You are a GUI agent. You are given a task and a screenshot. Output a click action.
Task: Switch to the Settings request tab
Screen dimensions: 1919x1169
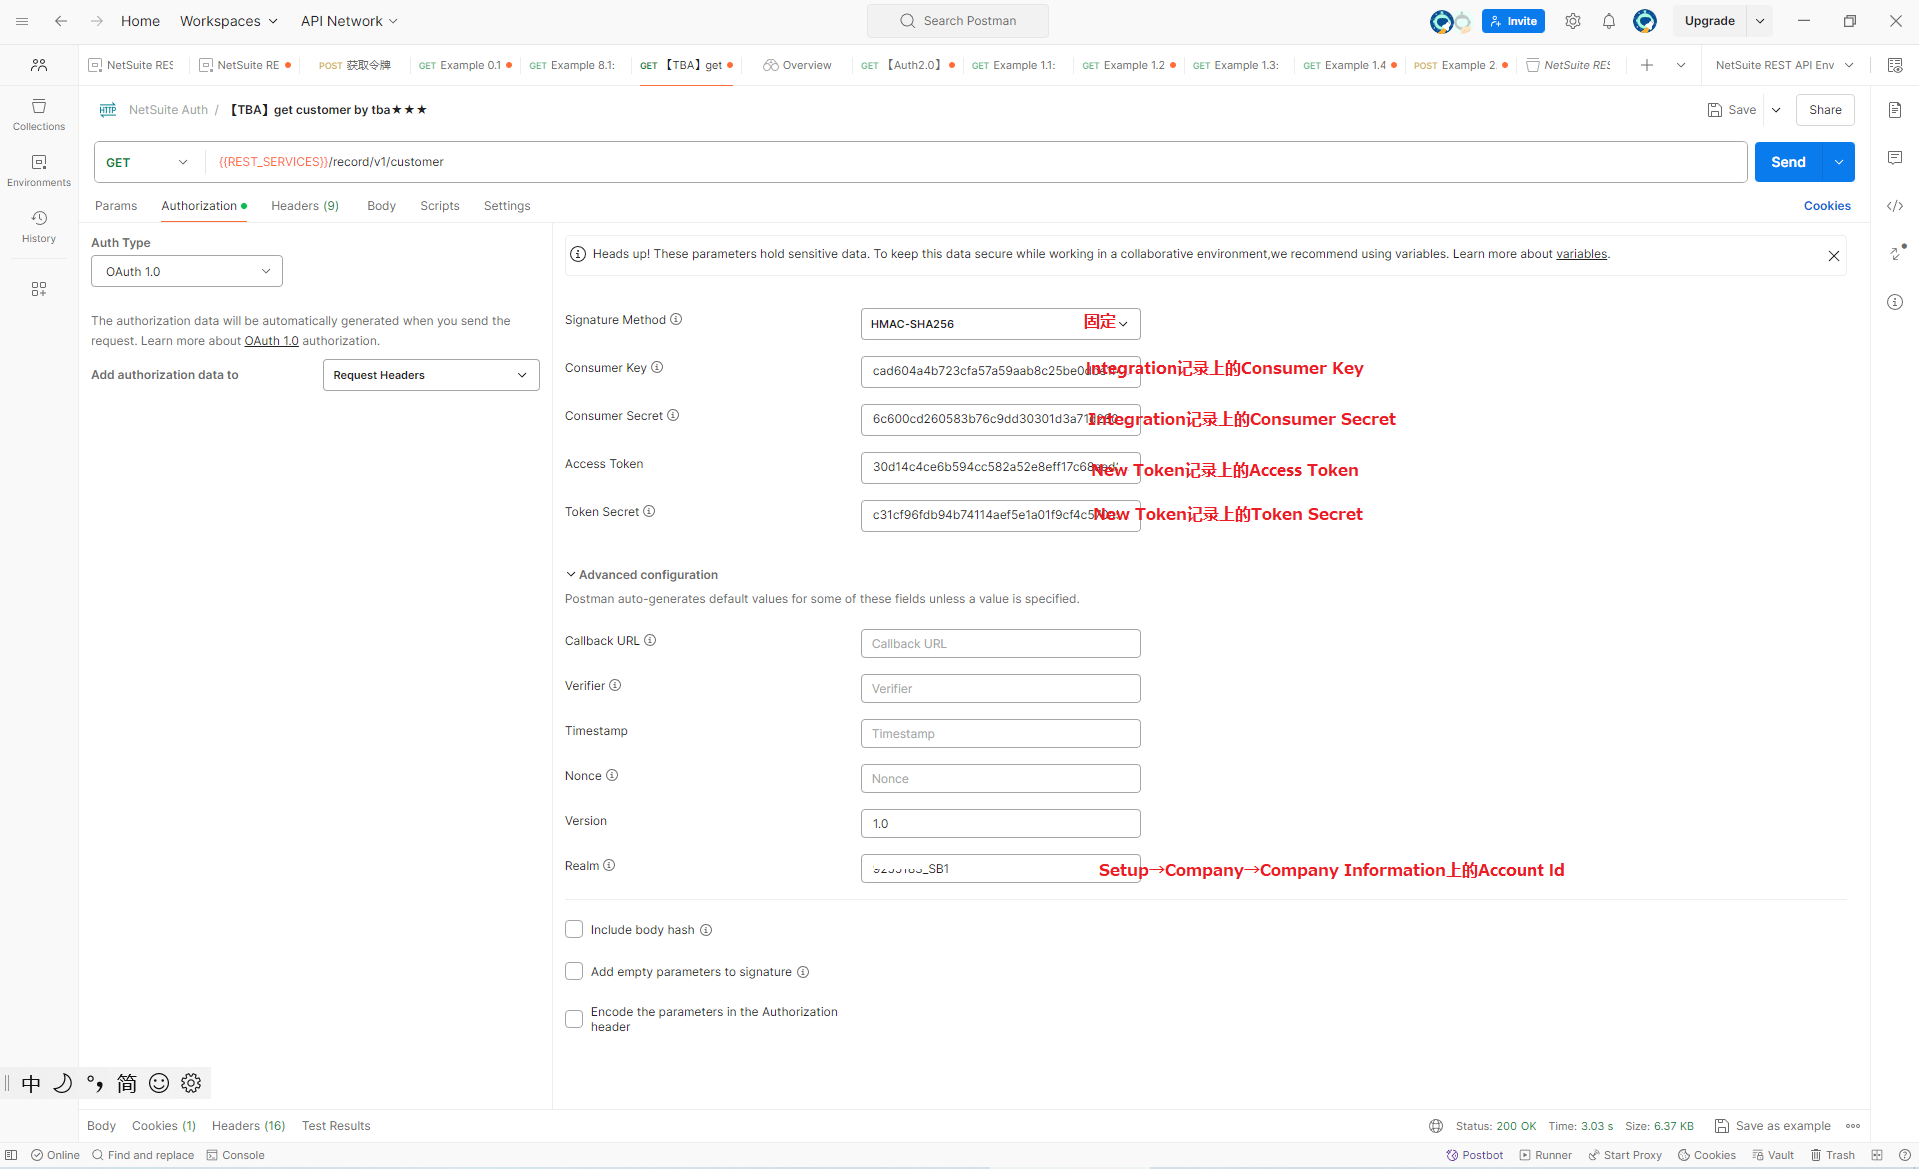[507, 206]
